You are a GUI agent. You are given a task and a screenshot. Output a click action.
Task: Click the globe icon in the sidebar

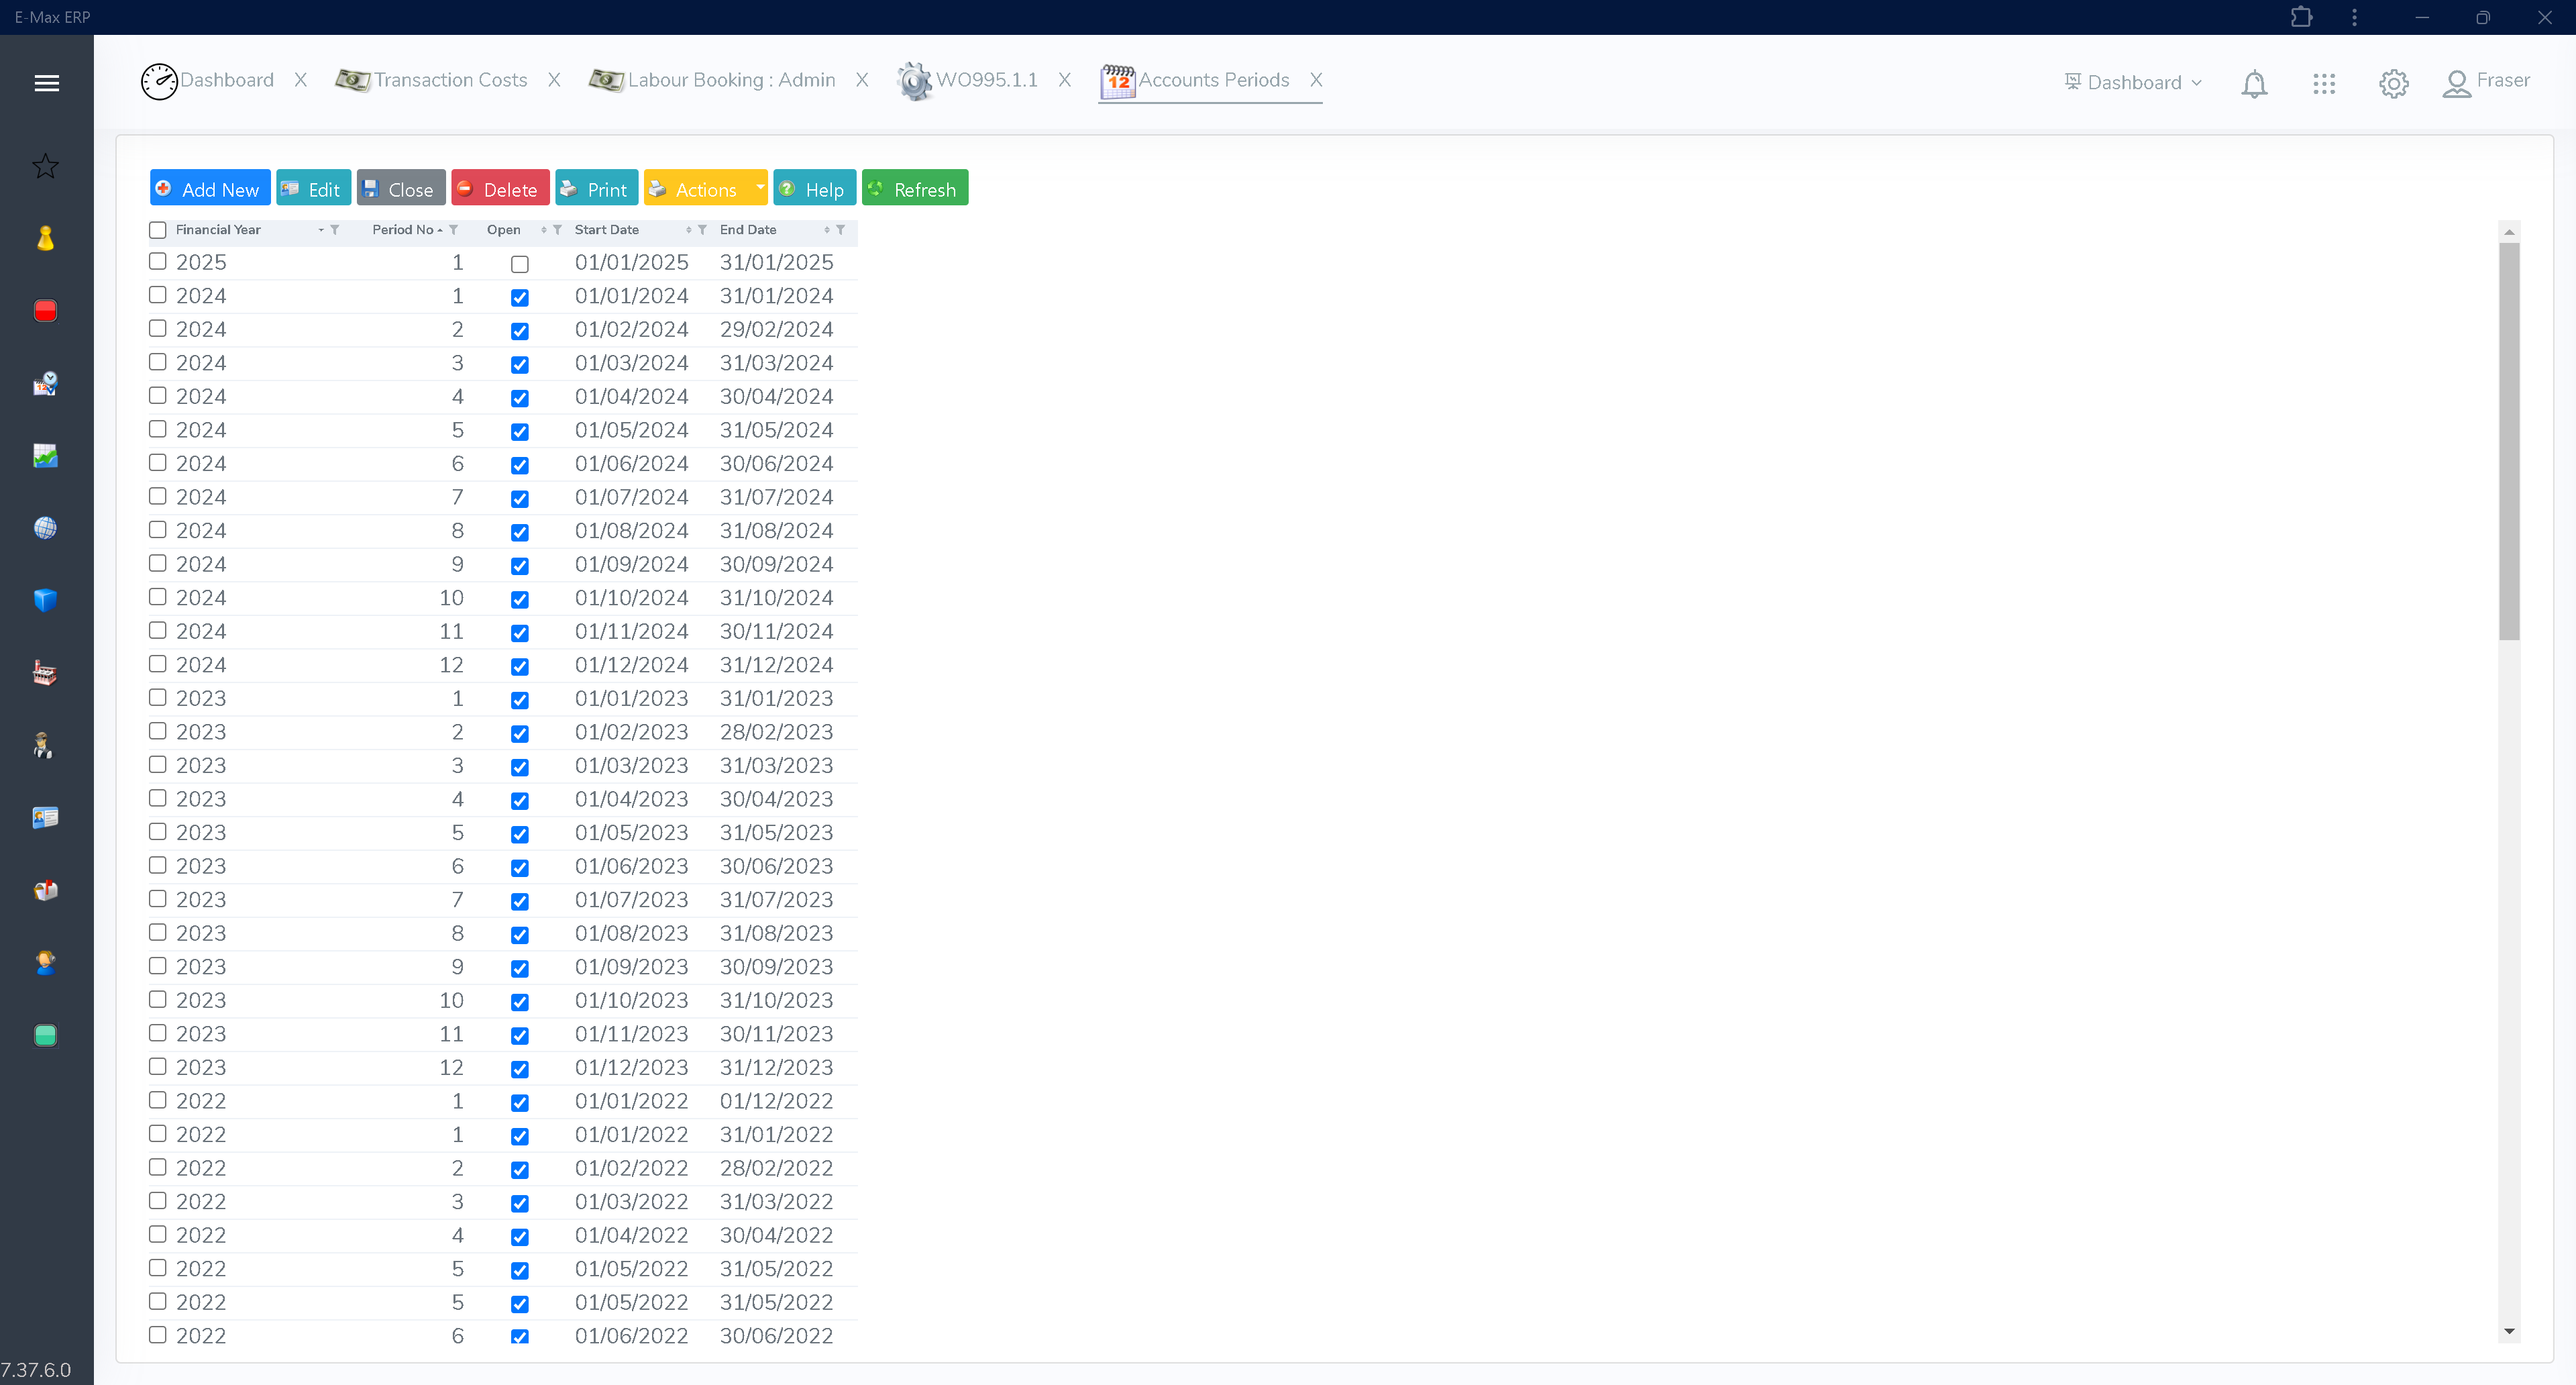click(45, 528)
